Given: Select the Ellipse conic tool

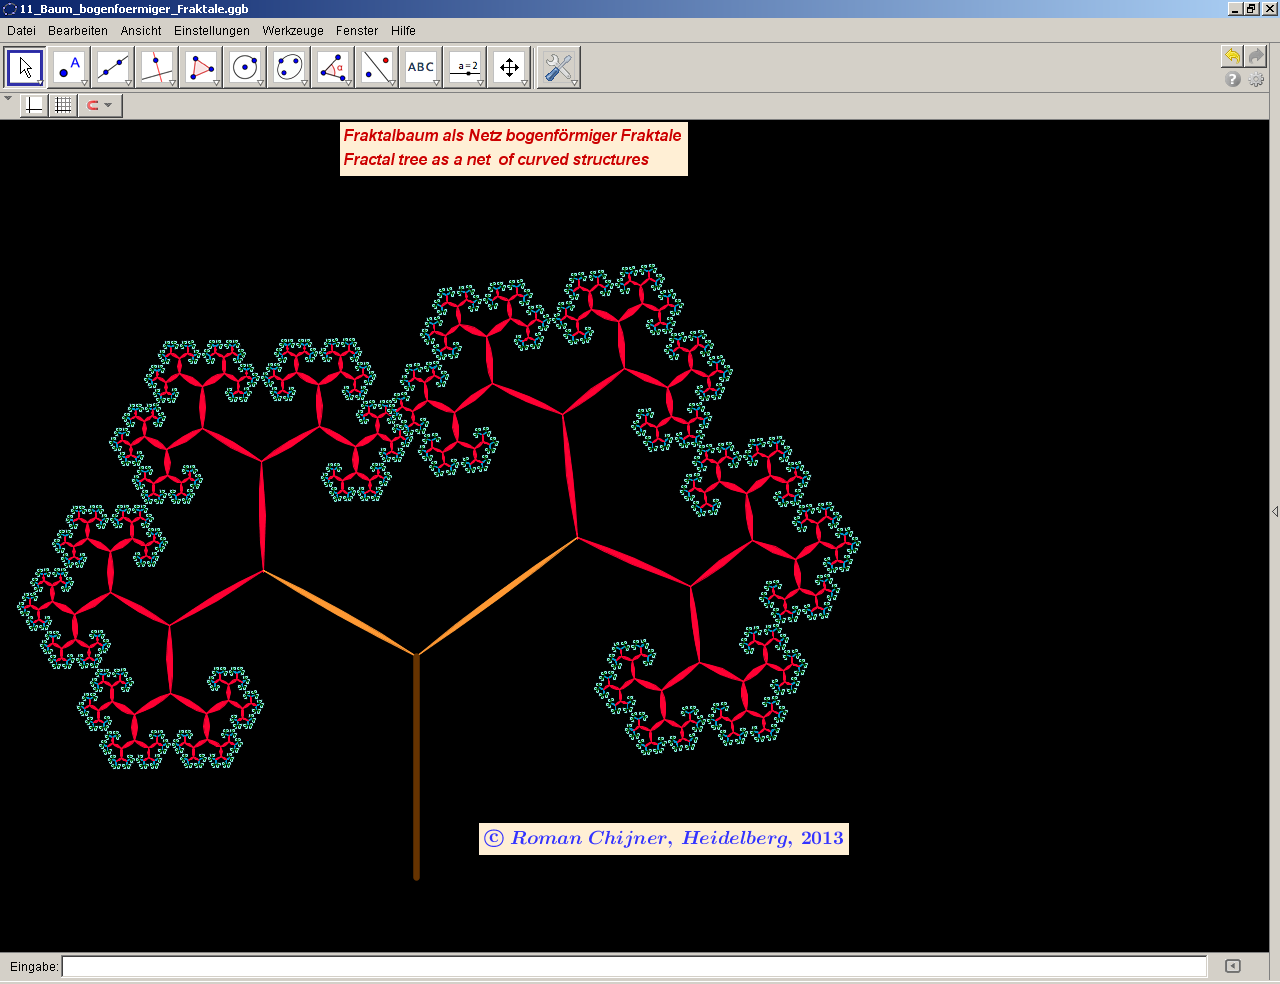Looking at the screenshot, I should (289, 68).
